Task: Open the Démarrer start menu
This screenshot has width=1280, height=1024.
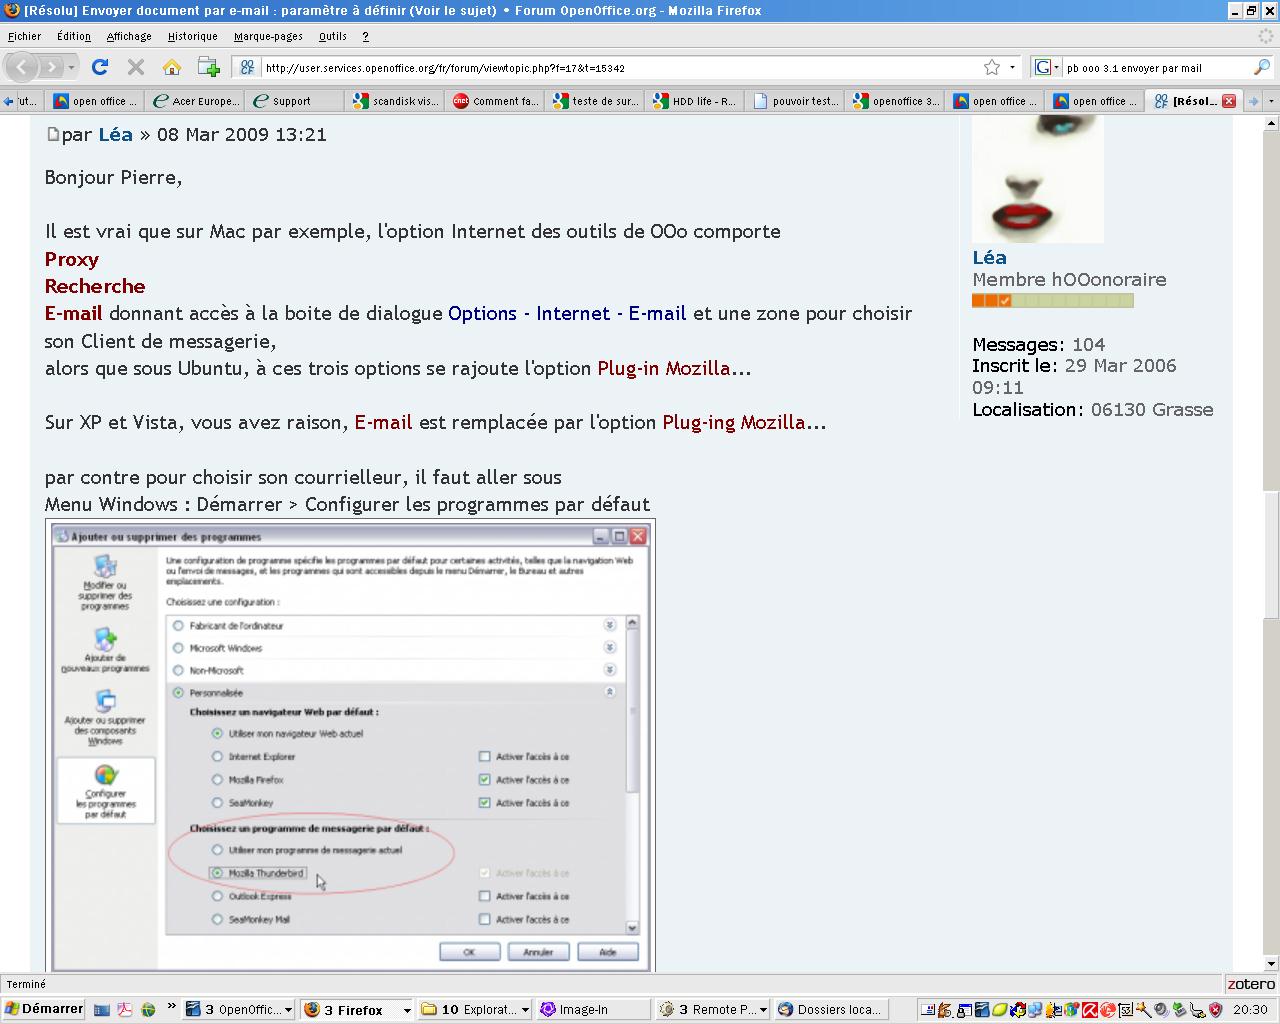Action: click(44, 1009)
